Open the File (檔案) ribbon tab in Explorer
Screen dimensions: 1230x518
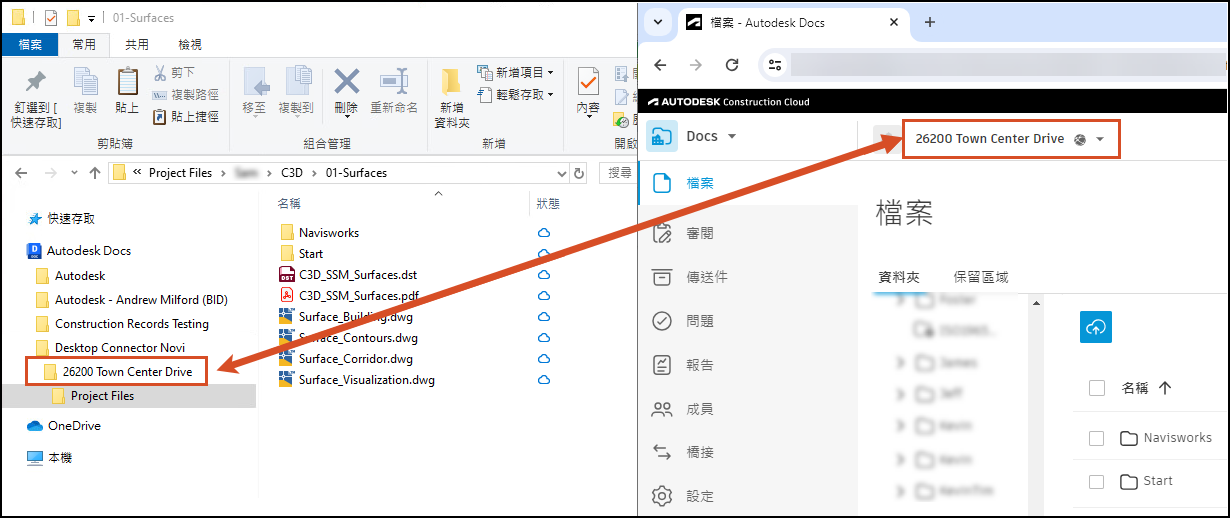pos(30,44)
